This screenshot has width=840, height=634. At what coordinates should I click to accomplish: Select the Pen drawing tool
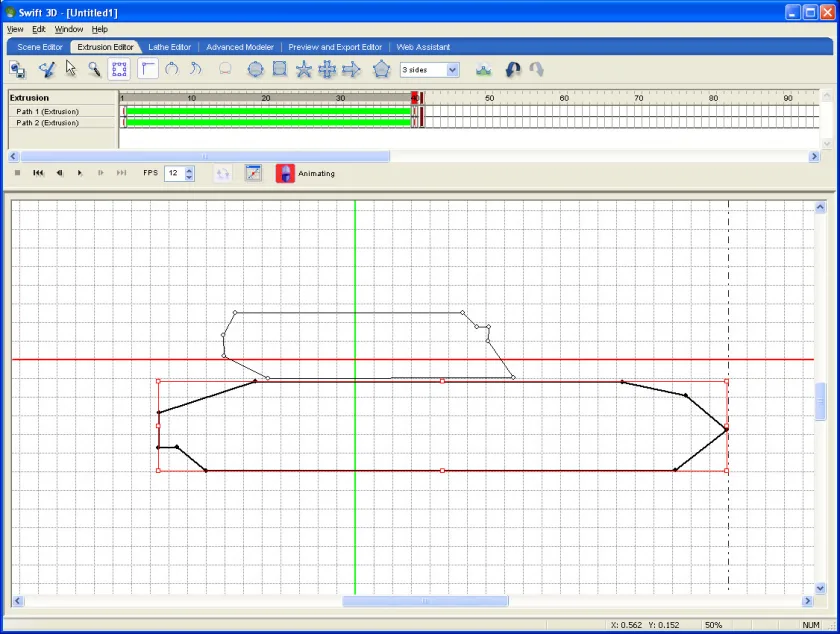47,70
